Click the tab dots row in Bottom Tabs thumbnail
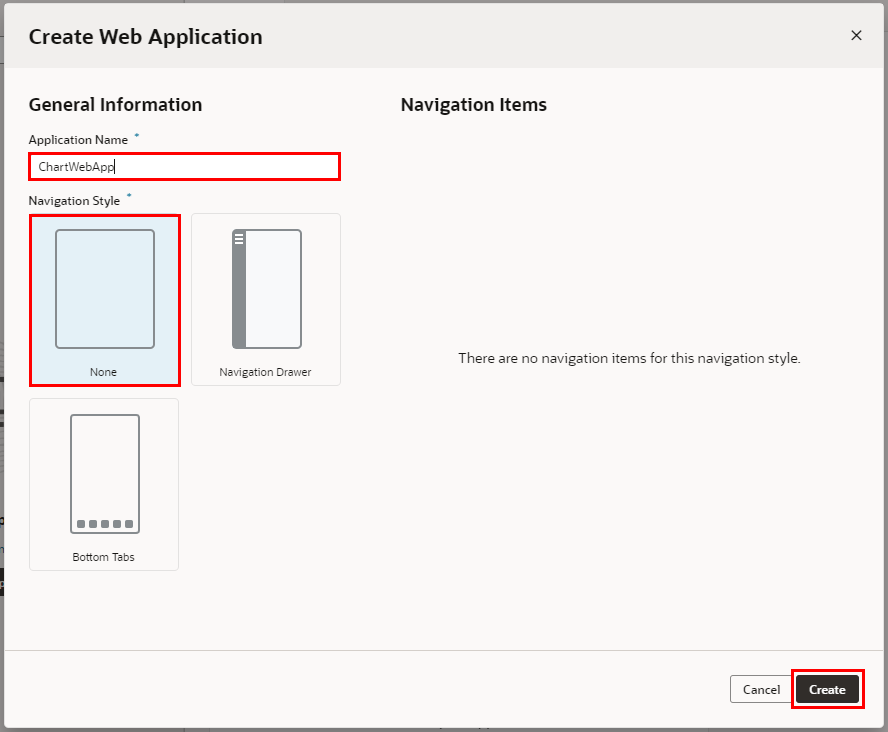The width and height of the screenshot is (888, 732). 105,524
